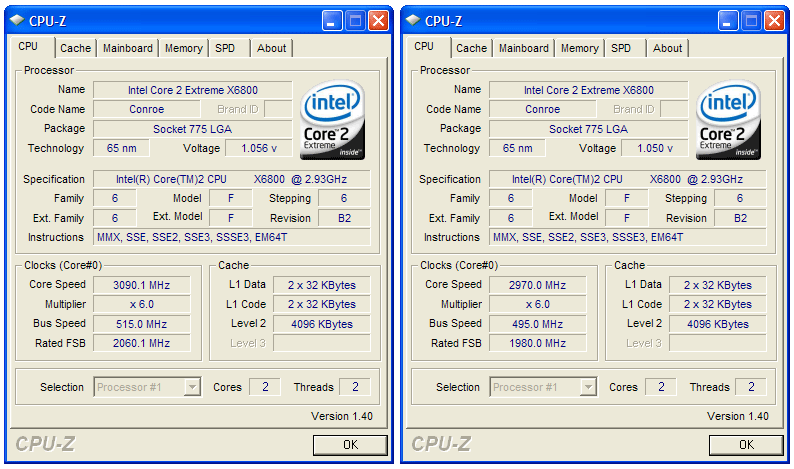Open the Mainboard tab in the left window
Viewport: 794px width, 469px height.
[x=128, y=48]
